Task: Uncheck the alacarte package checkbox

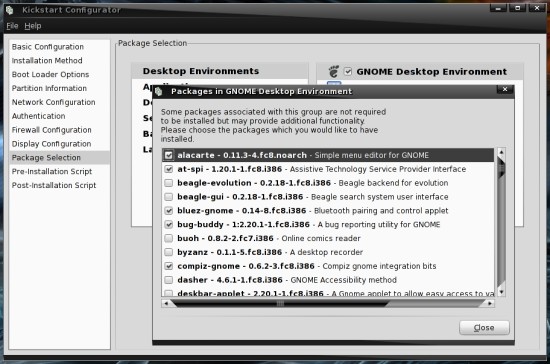Action: 169,155
